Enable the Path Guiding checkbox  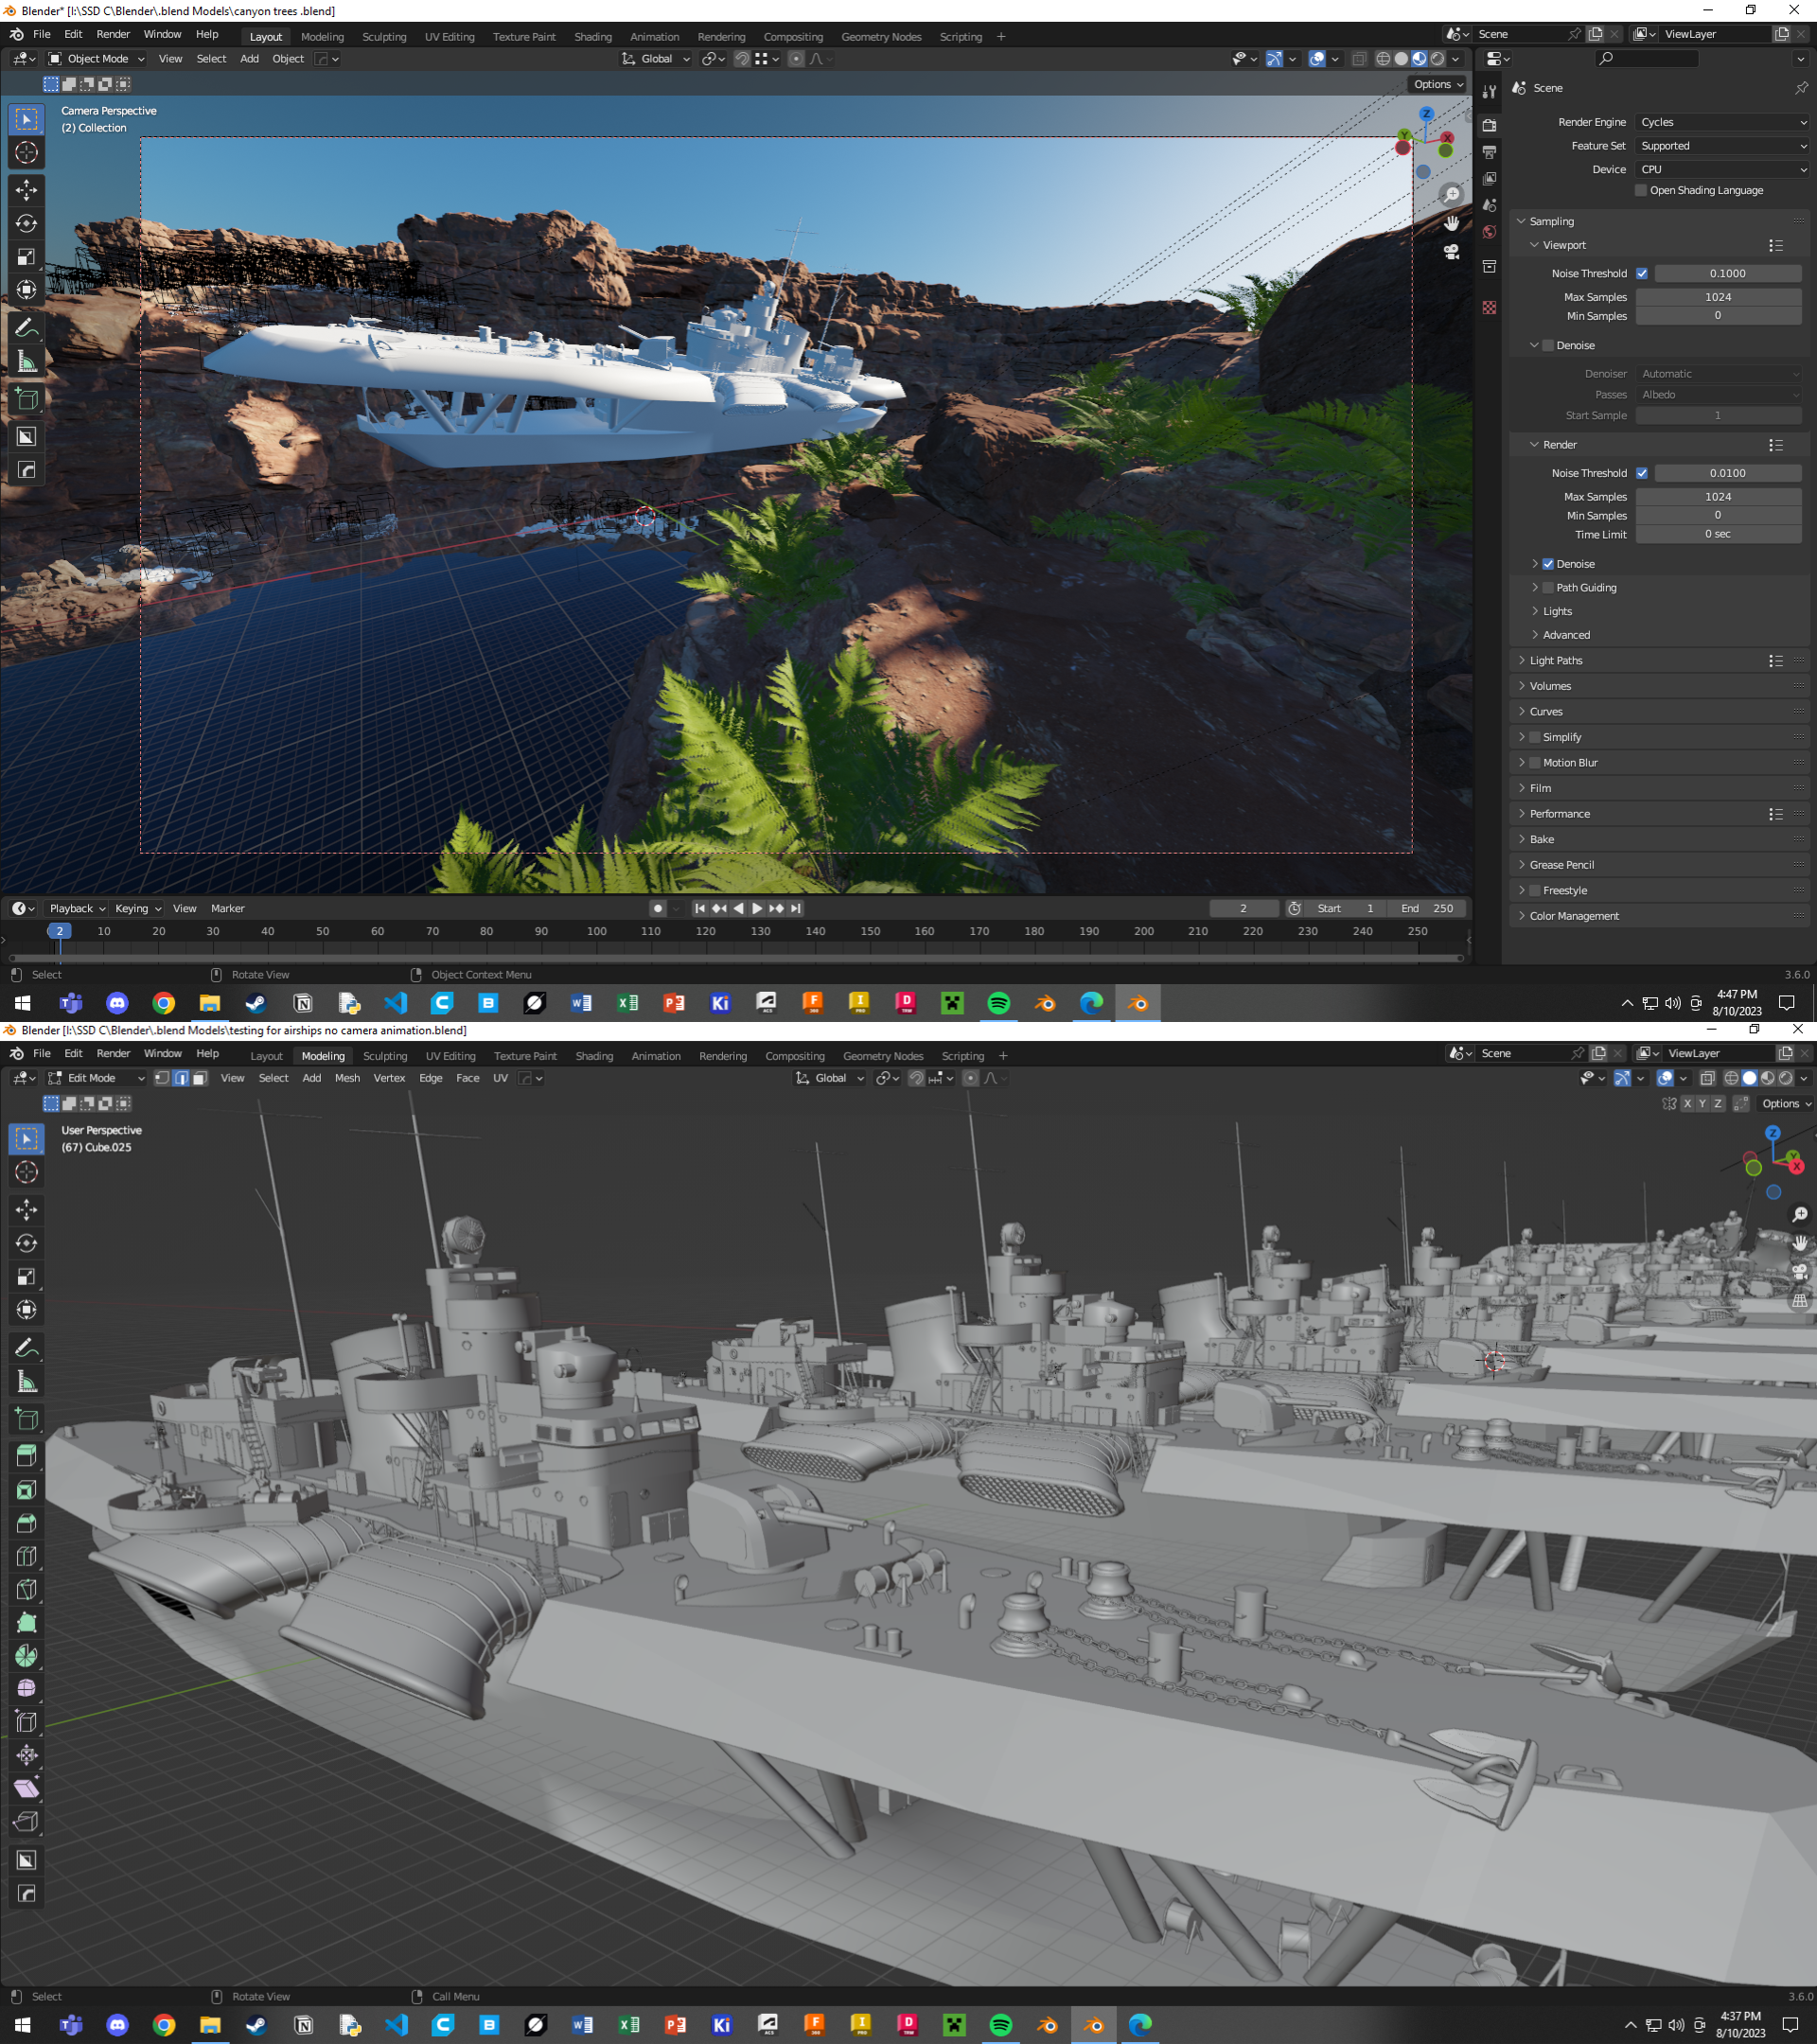point(1548,588)
